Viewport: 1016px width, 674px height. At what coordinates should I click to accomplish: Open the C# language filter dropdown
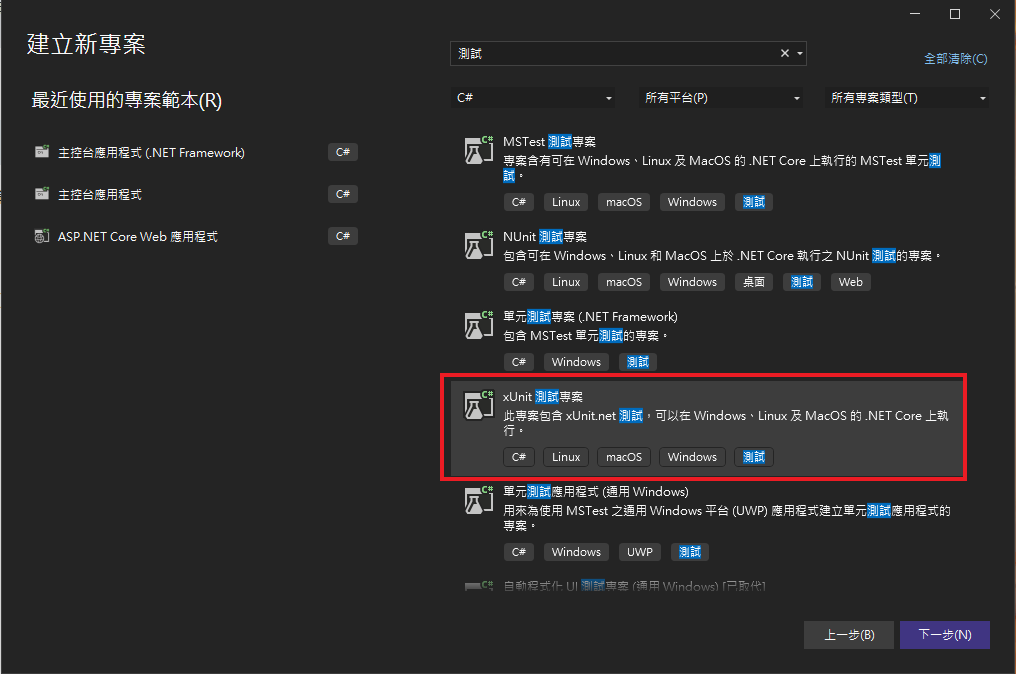pyautogui.click(x=533, y=98)
